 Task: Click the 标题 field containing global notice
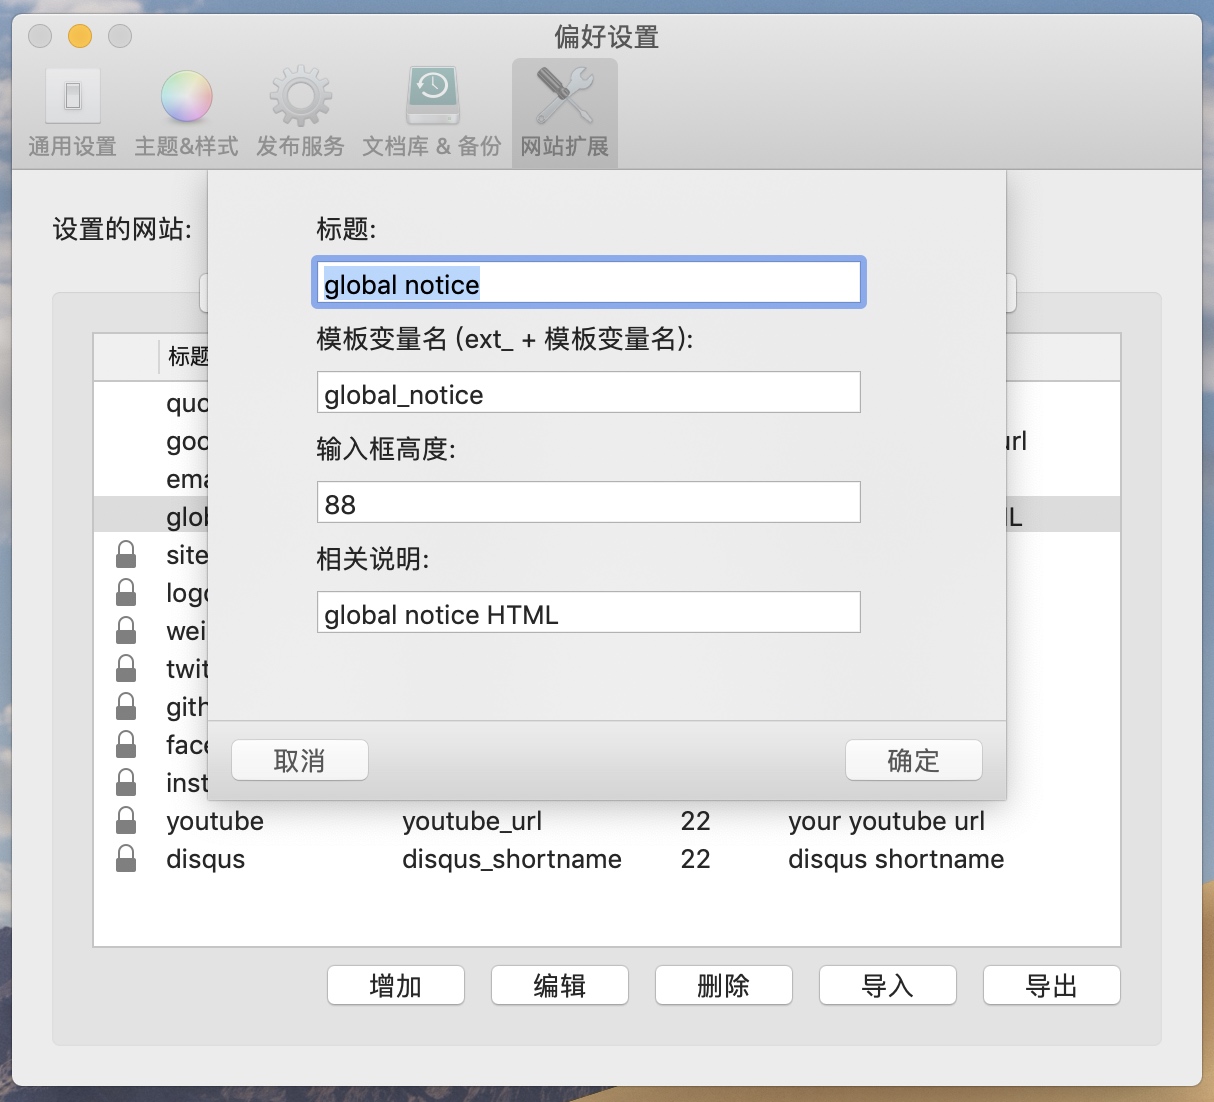(x=588, y=284)
